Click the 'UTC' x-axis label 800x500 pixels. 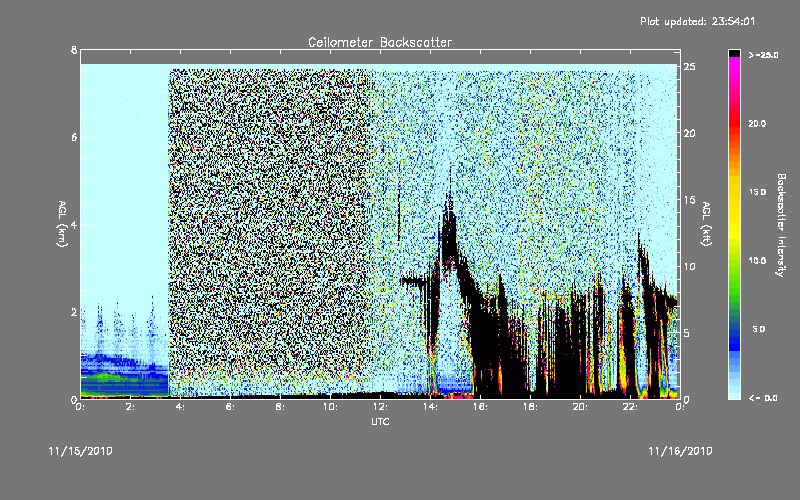coord(380,421)
